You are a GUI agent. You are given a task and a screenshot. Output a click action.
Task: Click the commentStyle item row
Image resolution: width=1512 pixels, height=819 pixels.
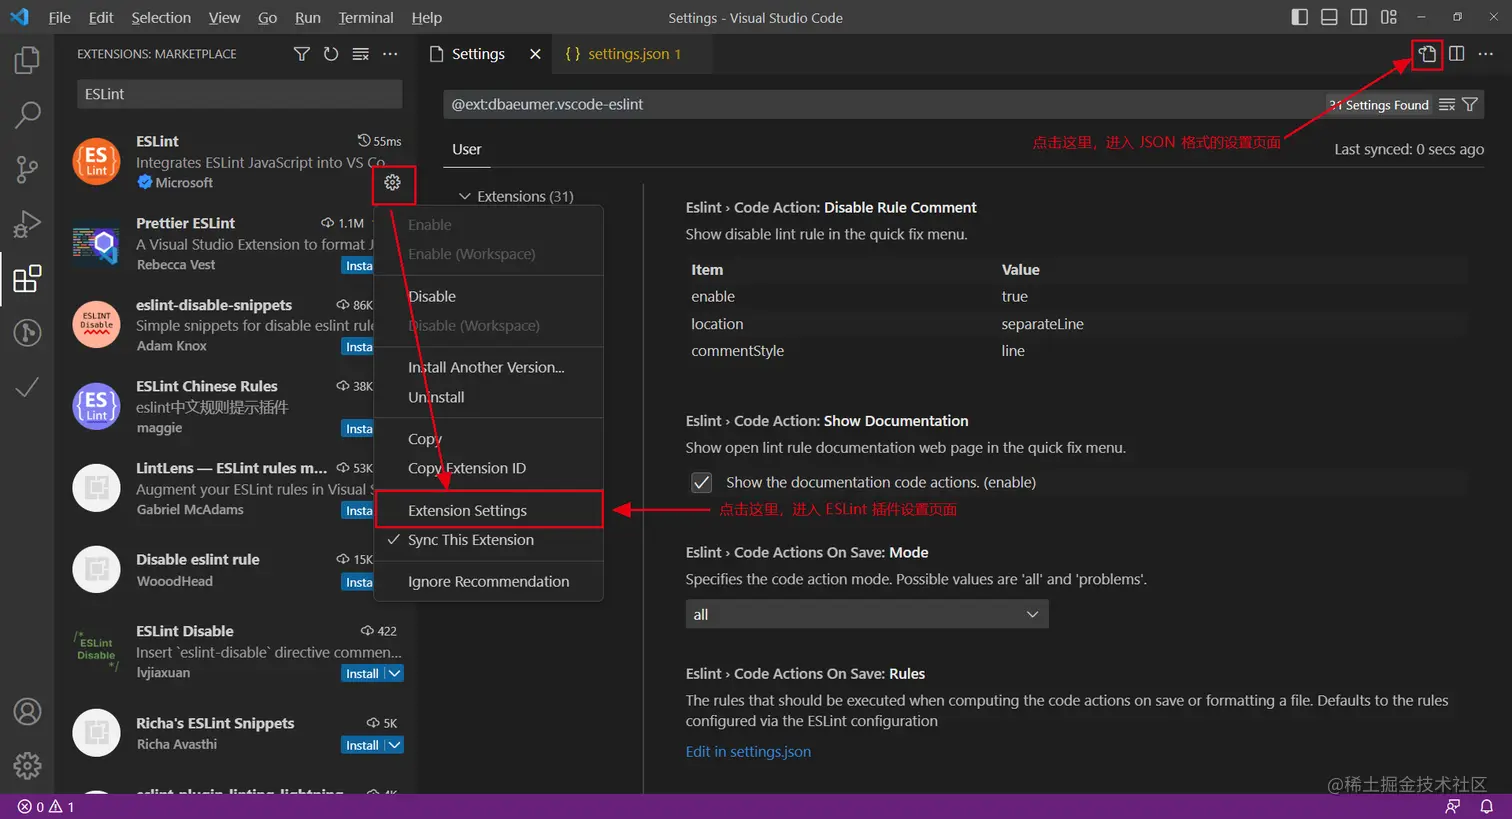[x=1078, y=351]
